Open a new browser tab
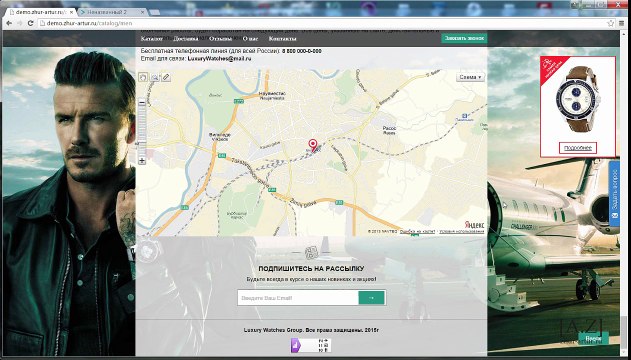The height and width of the screenshot is (360, 631). tap(155, 12)
